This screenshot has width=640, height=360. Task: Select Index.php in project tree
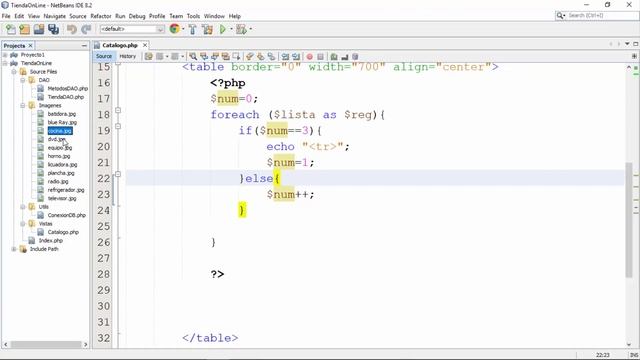50,240
